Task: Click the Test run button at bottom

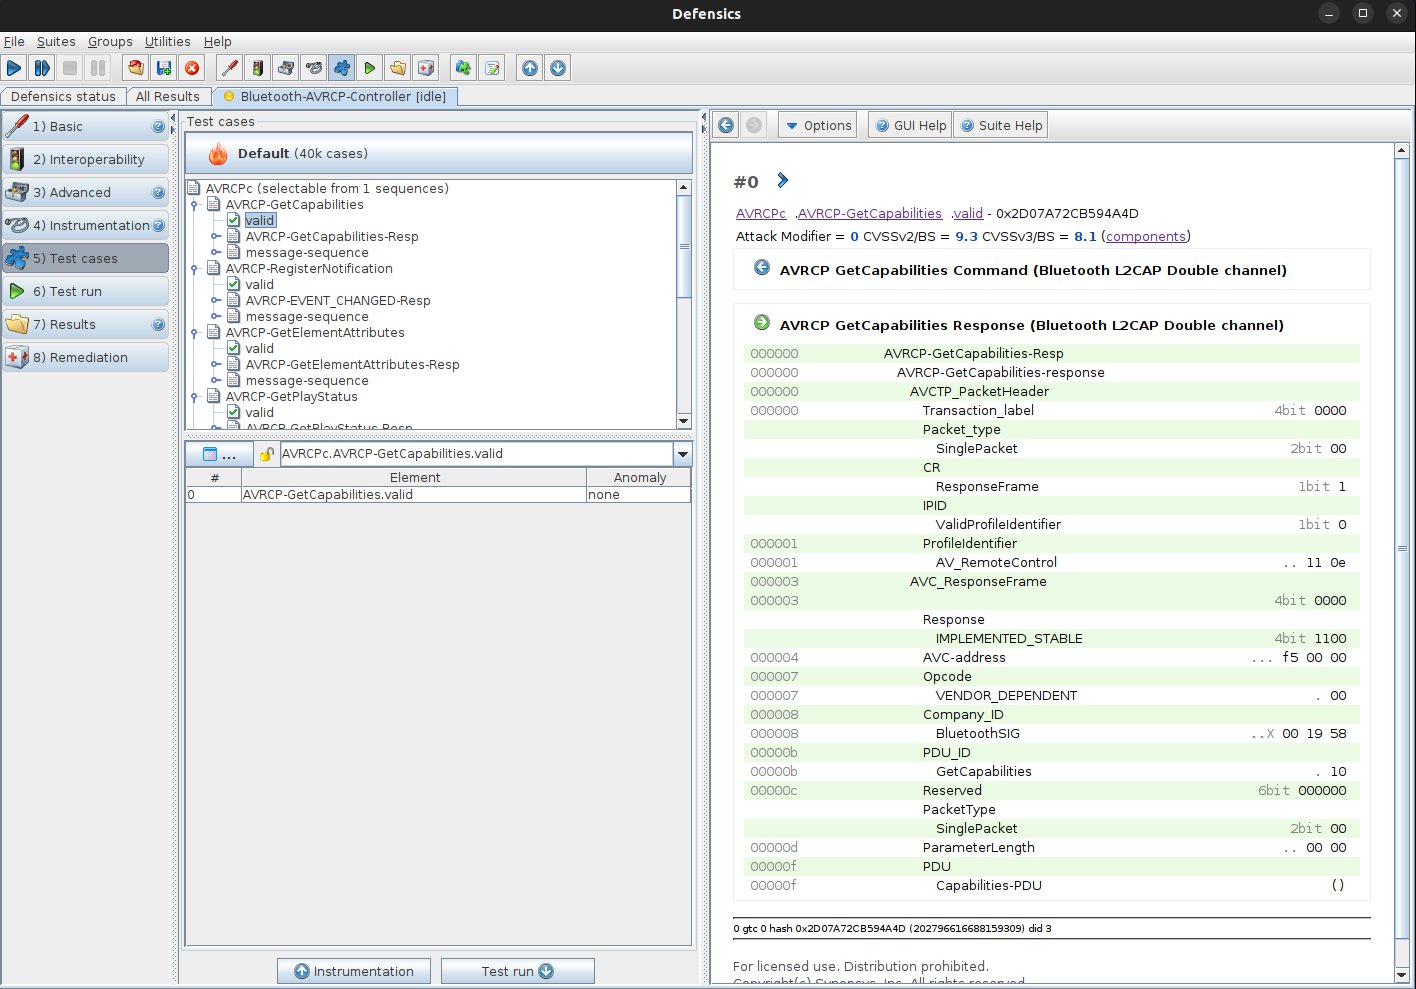Action: tap(517, 971)
